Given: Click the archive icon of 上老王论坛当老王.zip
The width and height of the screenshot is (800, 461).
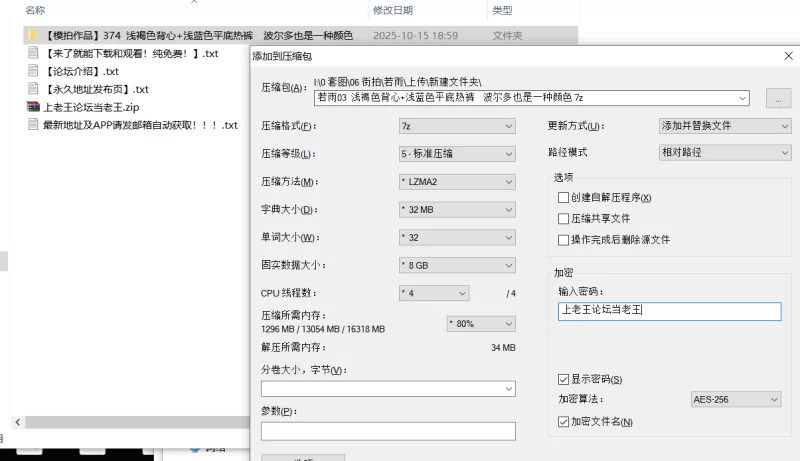Looking at the screenshot, I should pos(33,107).
